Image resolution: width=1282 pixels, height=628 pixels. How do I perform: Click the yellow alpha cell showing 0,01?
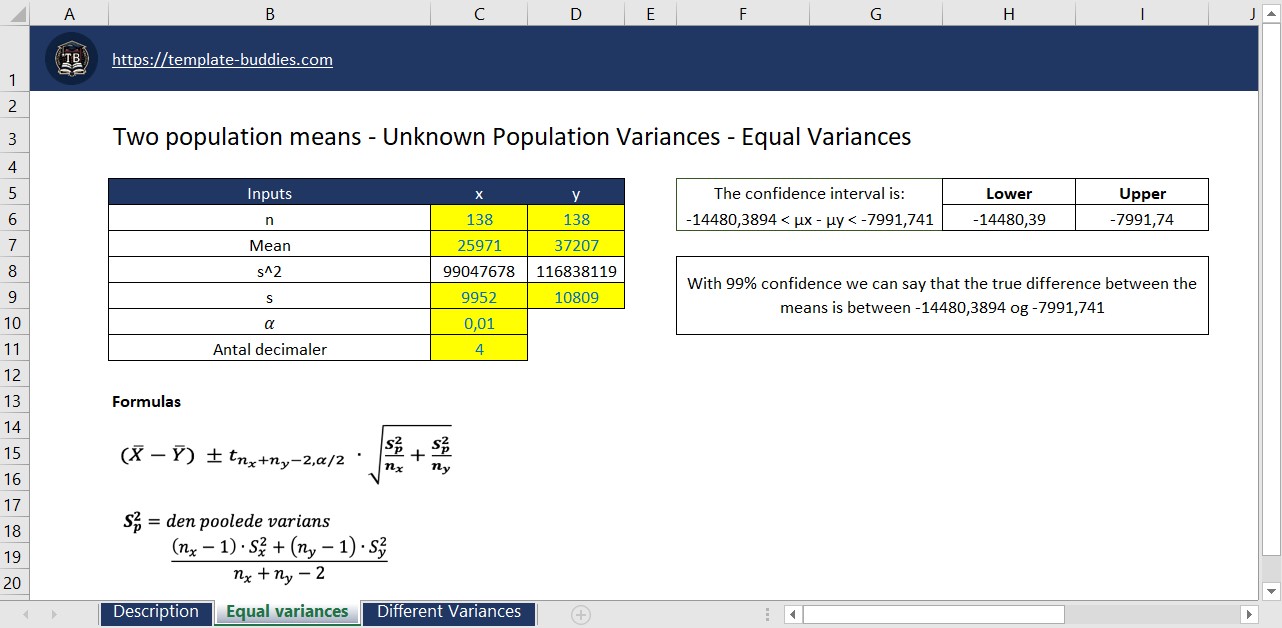(x=478, y=322)
